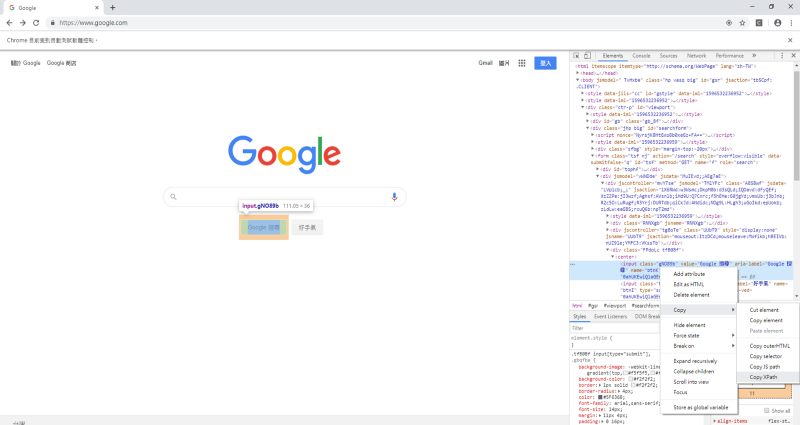The image size is (800, 425).
Task: Click the magnifier icon in search box
Action: [x=173, y=196]
